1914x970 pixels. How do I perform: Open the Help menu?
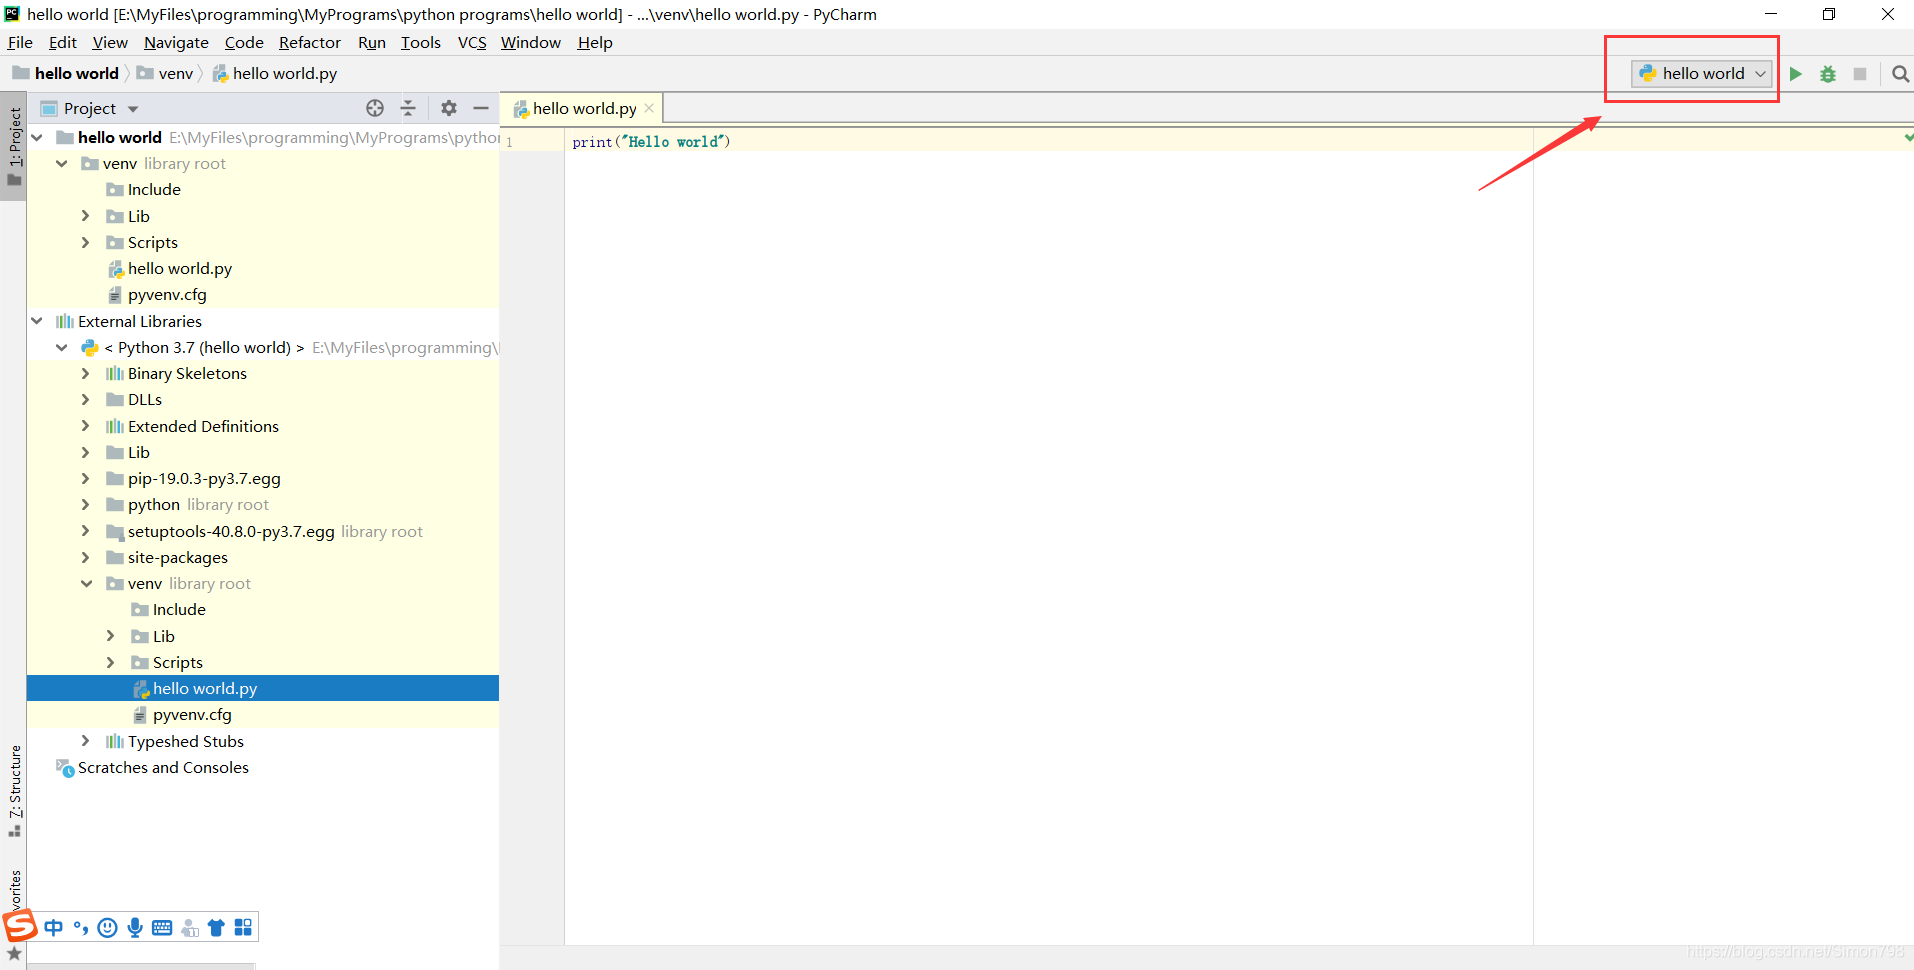(594, 42)
